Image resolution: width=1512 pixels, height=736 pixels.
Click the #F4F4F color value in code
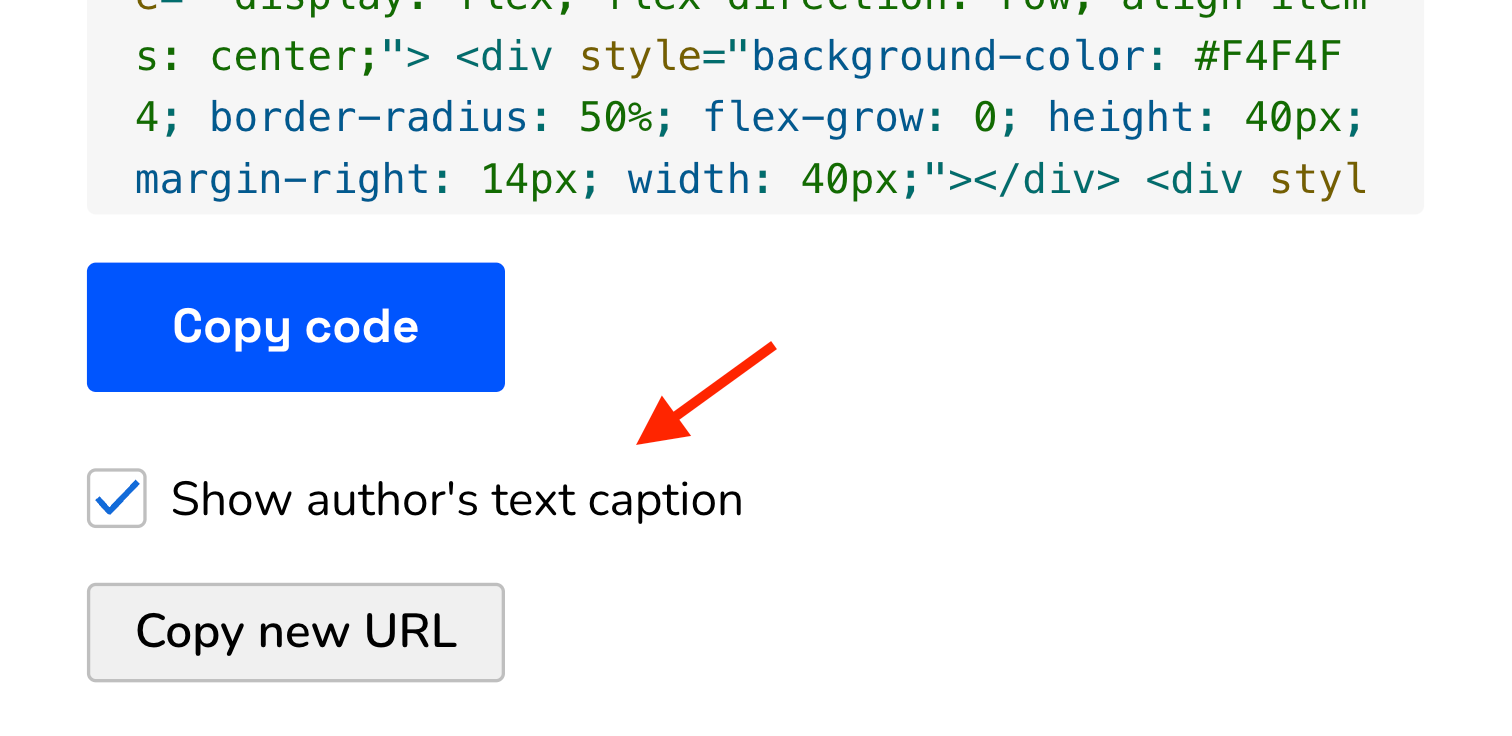[x=1267, y=57]
